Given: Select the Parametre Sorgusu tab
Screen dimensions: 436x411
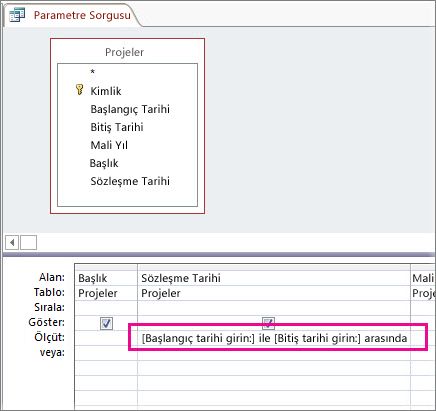Looking at the screenshot, I should coord(72,15).
